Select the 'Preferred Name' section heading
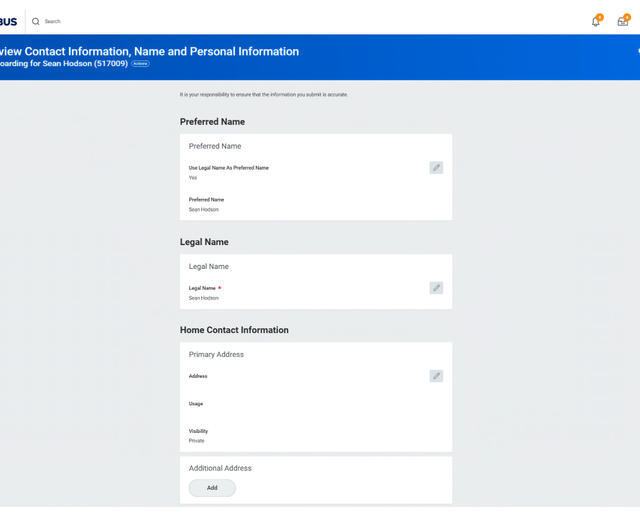 [212, 122]
